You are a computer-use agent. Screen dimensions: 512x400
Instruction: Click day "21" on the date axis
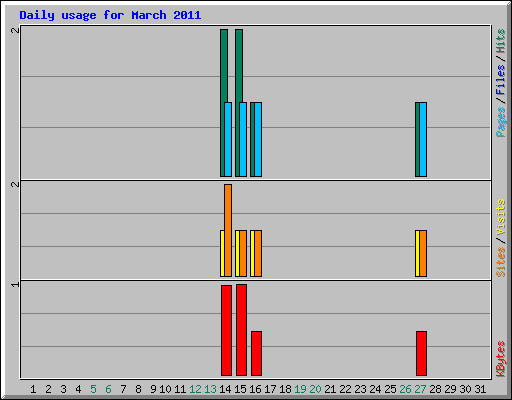(x=330, y=389)
